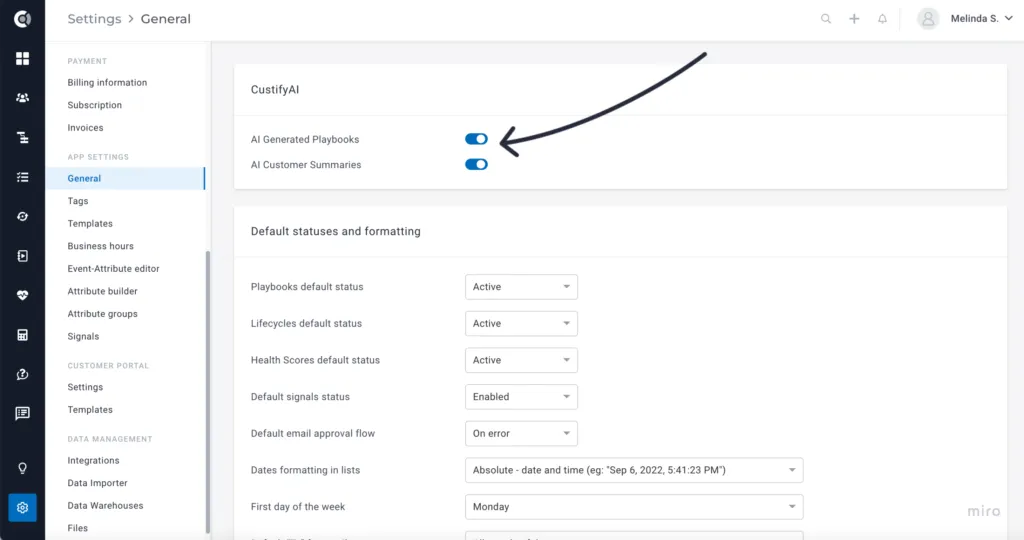
Task: Click the 'CustifyAI' section heading
Action: [x=275, y=89]
